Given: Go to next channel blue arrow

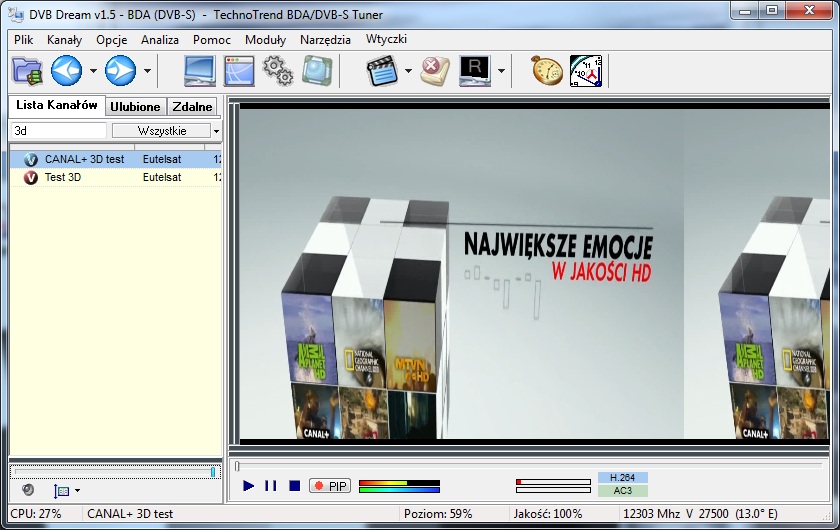Looking at the screenshot, I should pos(121,71).
